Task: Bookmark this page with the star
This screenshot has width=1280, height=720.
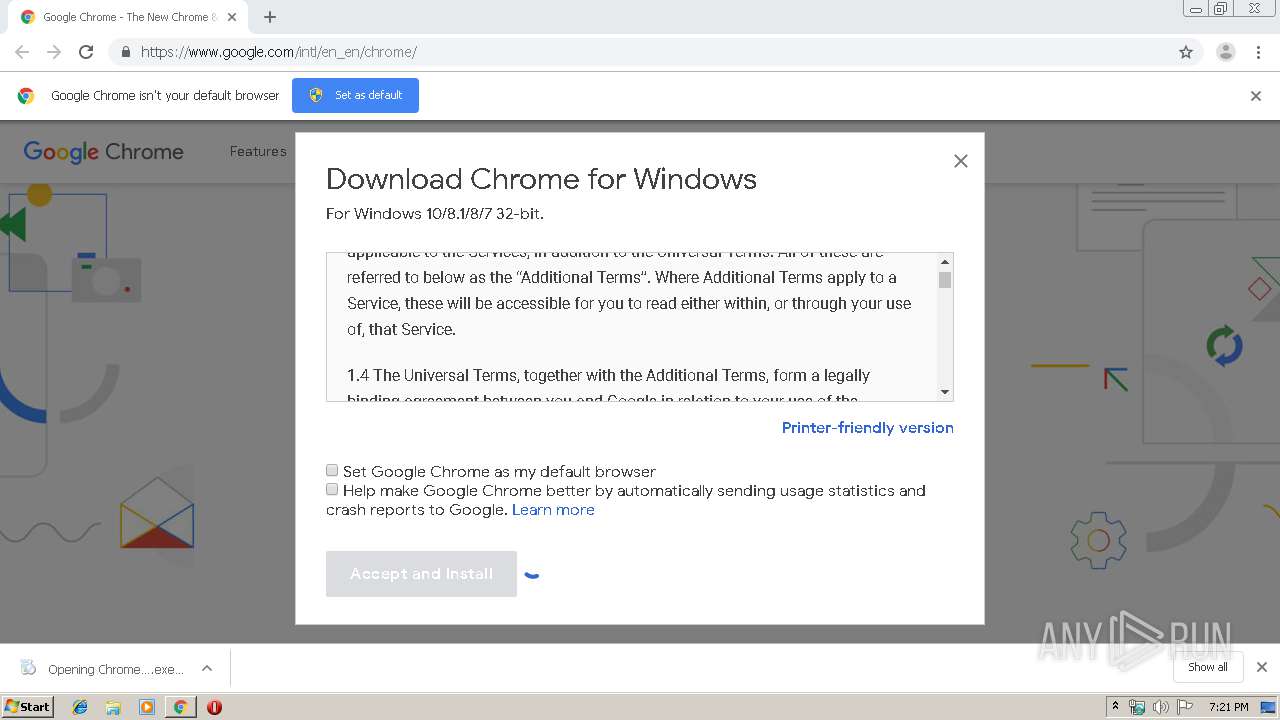Action: coord(1186,52)
